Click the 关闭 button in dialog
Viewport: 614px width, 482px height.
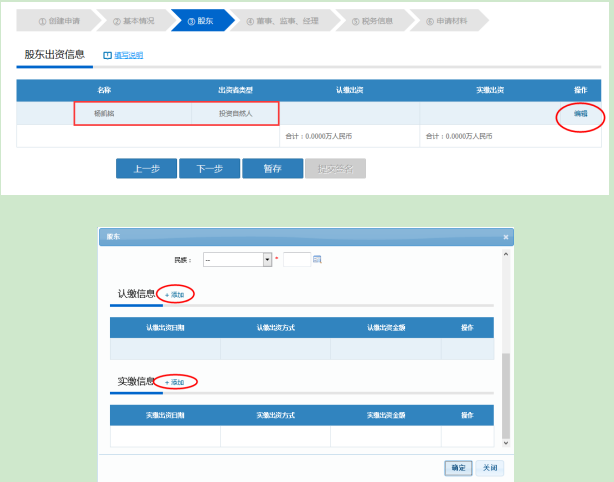pyautogui.click(x=489, y=468)
